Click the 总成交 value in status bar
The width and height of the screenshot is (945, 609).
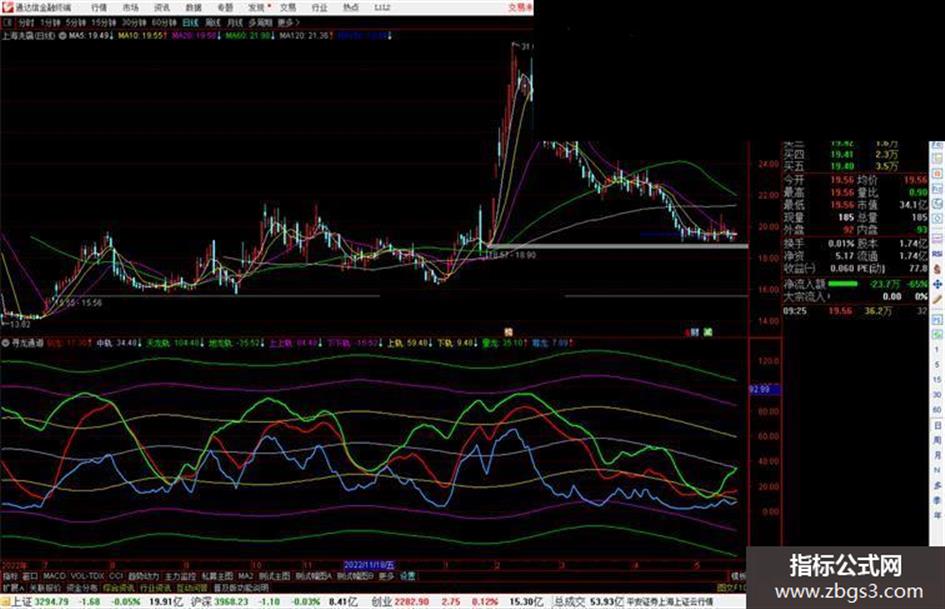click(606, 602)
